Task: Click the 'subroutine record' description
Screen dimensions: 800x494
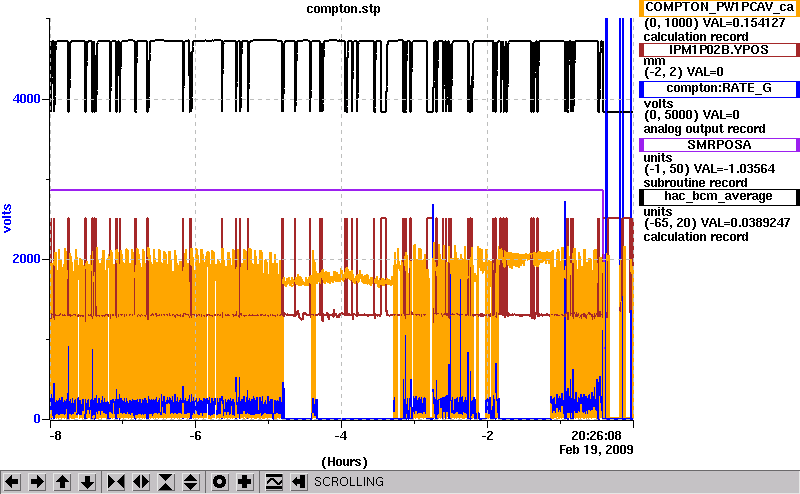Action: click(x=695, y=183)
